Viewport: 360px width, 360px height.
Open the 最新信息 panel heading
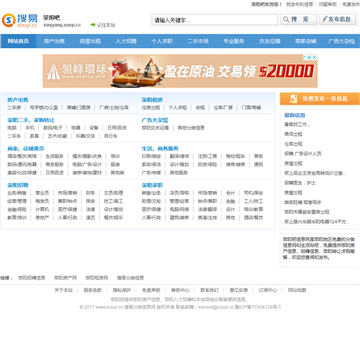pyautogui.click(x=295, y=115)
